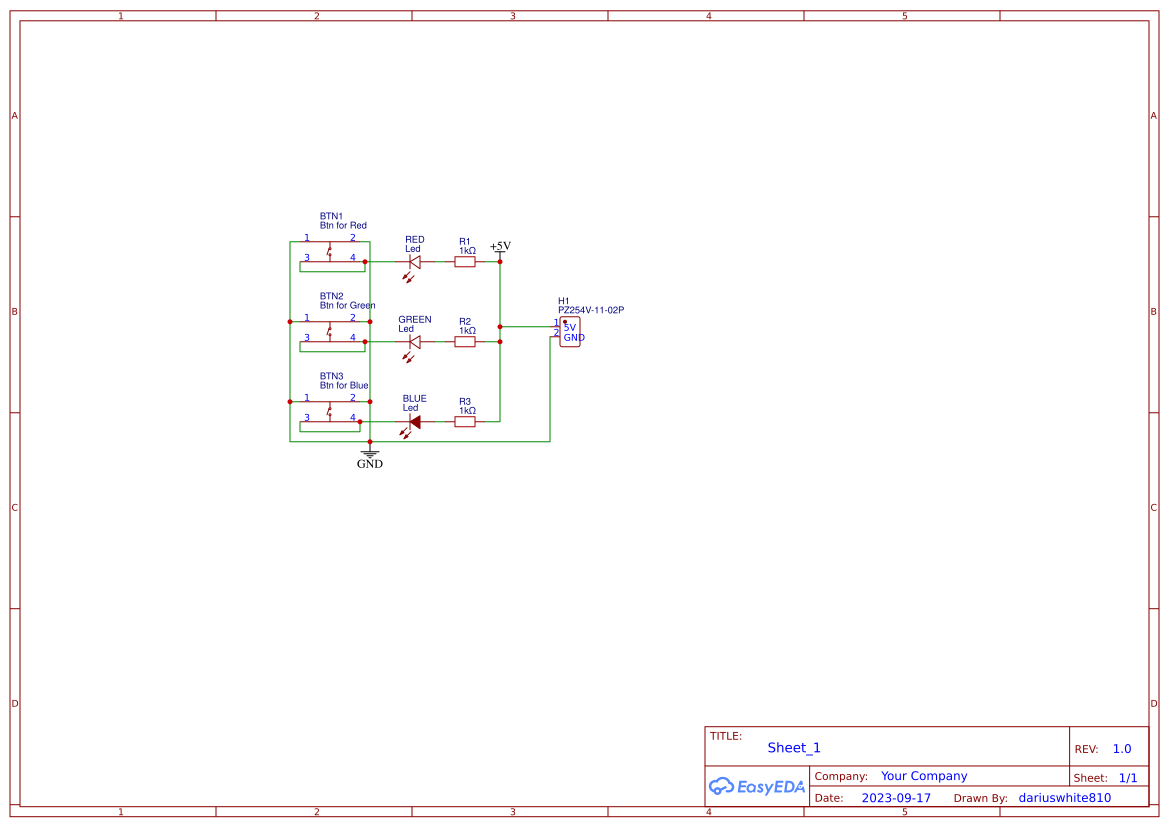Image resolution: width=1169 pixels, height=827 pixels.
Task: Select the GND ground symbol
Action: coord(370,456)
